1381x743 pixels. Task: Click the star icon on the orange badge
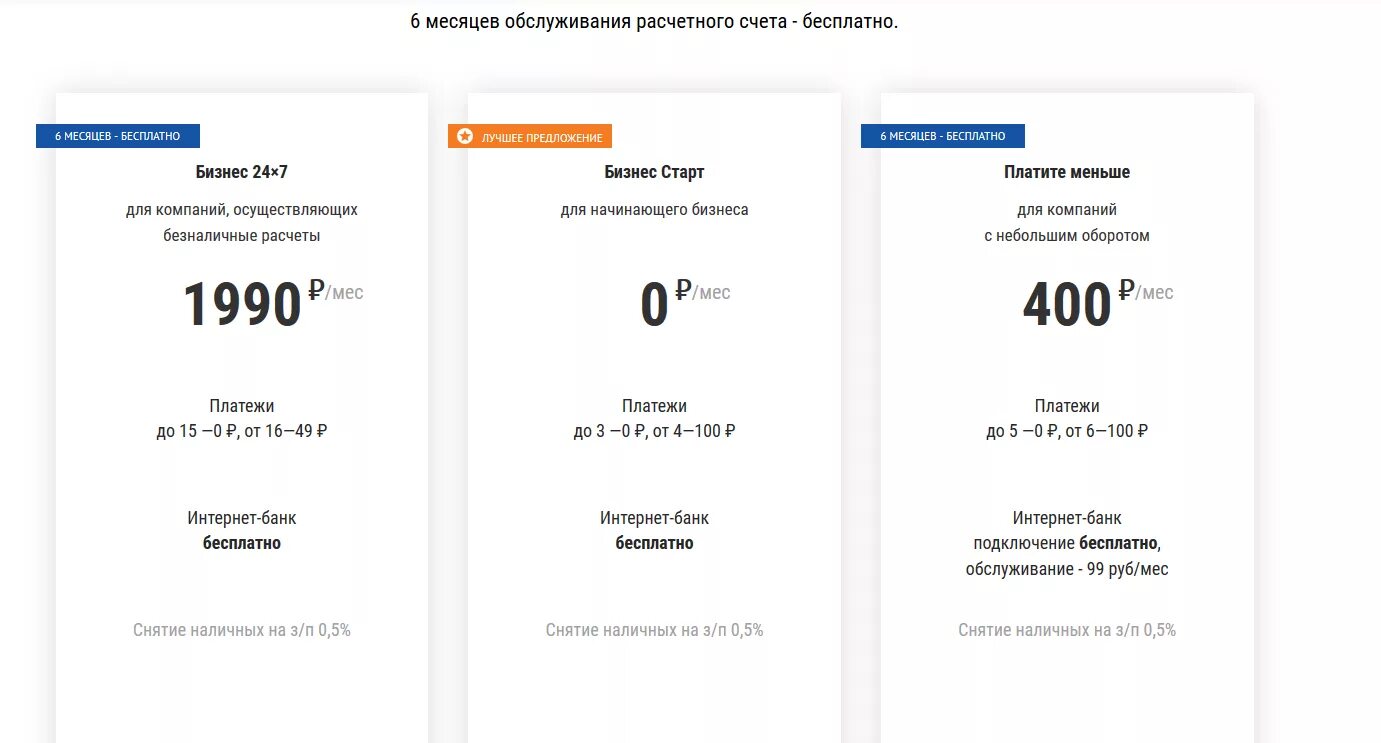click(x=465, y=136)
